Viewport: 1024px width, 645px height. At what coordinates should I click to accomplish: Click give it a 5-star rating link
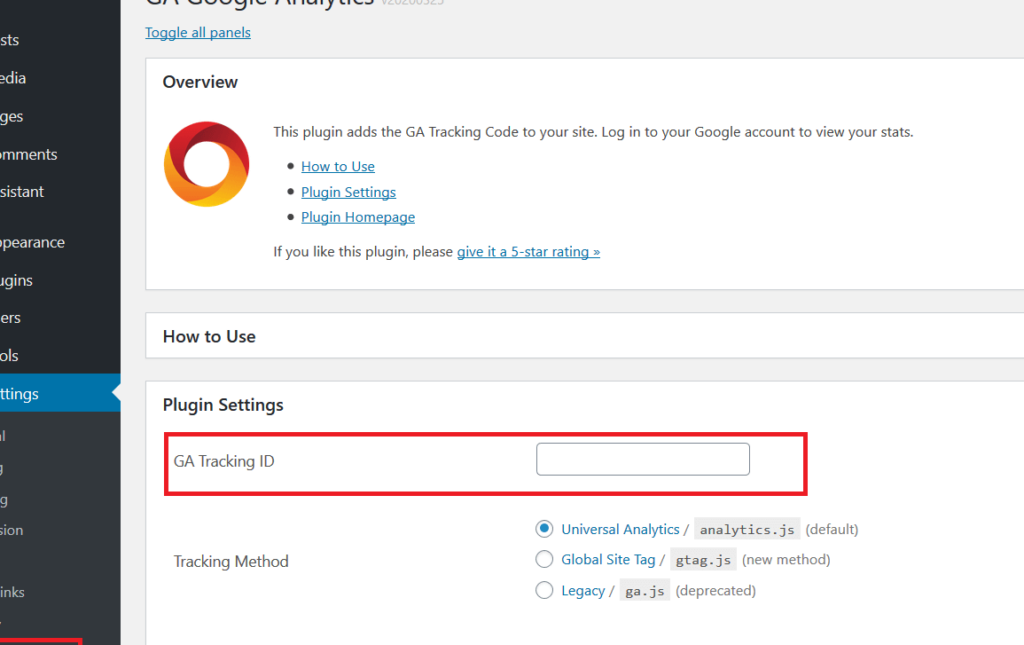click(x=528, y=251)
